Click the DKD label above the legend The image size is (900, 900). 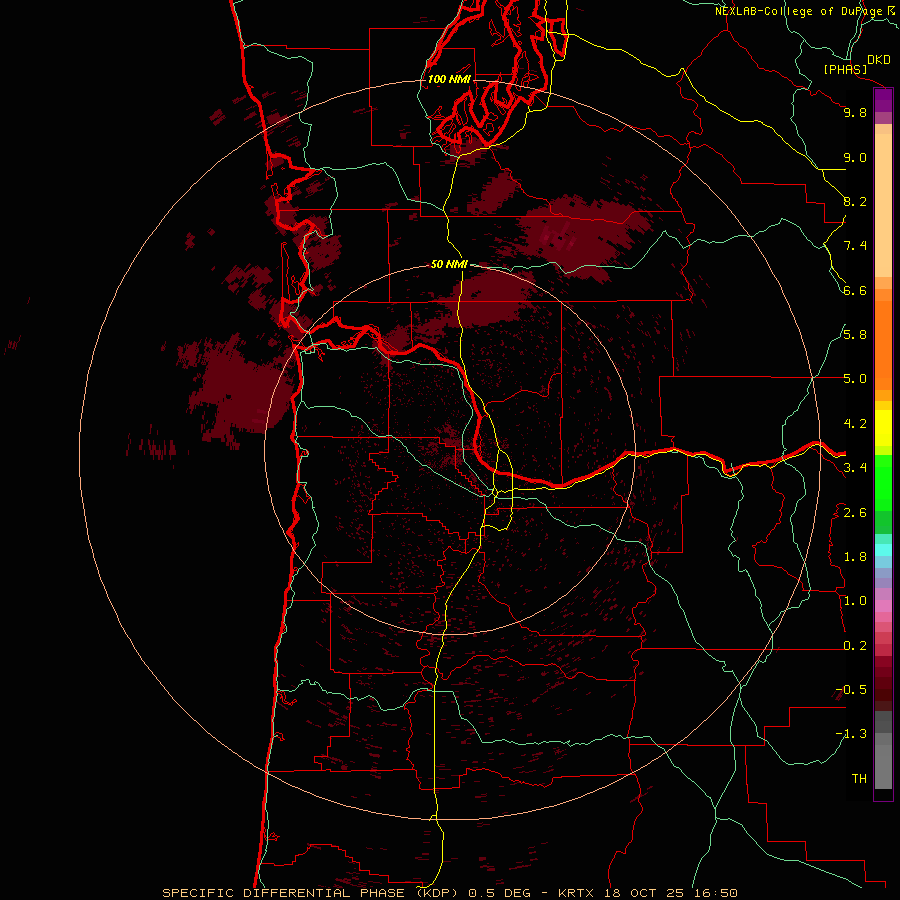(879, 60)
